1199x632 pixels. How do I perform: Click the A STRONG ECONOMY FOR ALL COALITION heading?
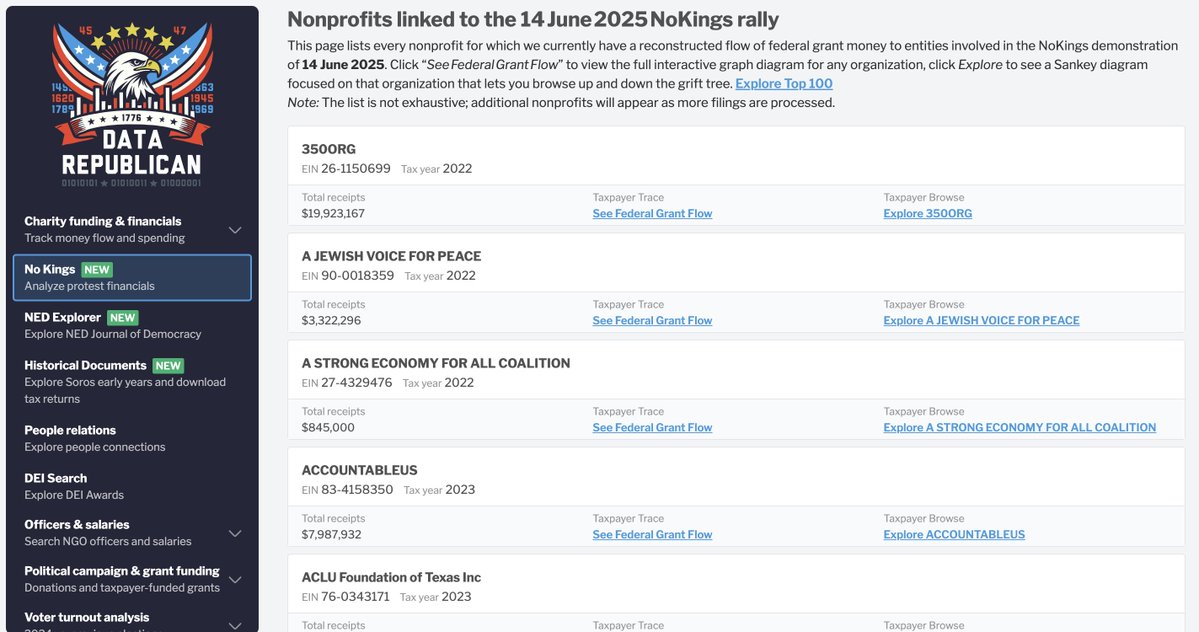pyautogui.click(x=436, y=363)
